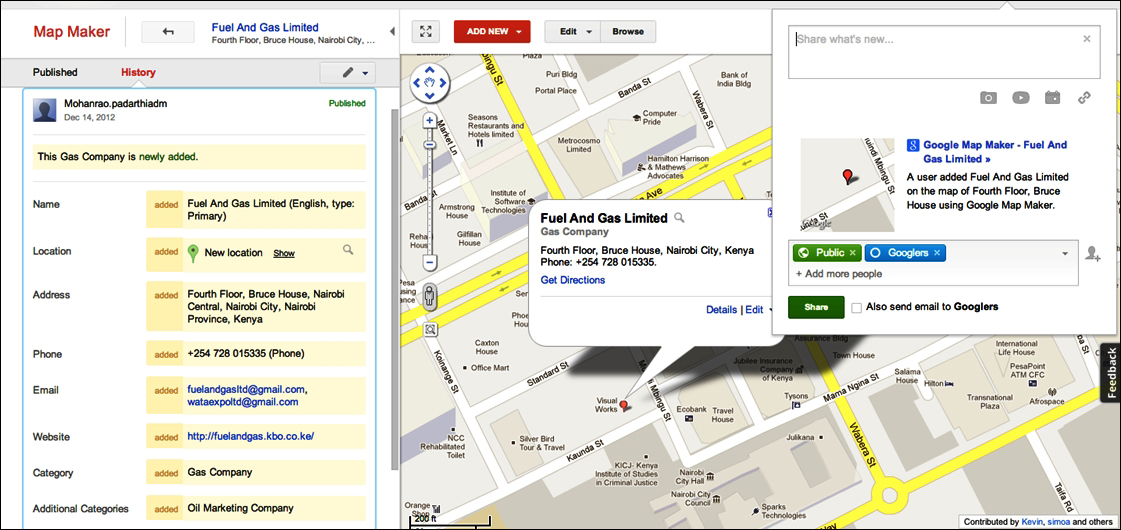
Task: Enable 'Also send email to Googlers' checkbox
Action: click(x=857, y=307)
